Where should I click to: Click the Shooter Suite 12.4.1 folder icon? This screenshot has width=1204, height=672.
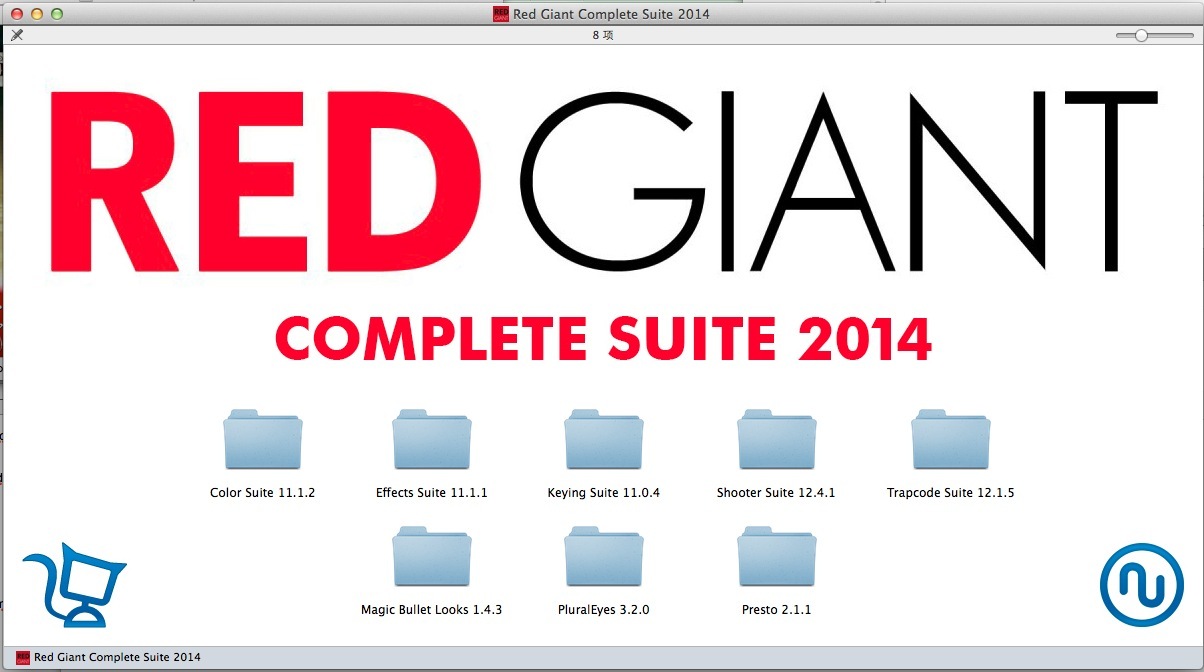(x=776, y=440)
